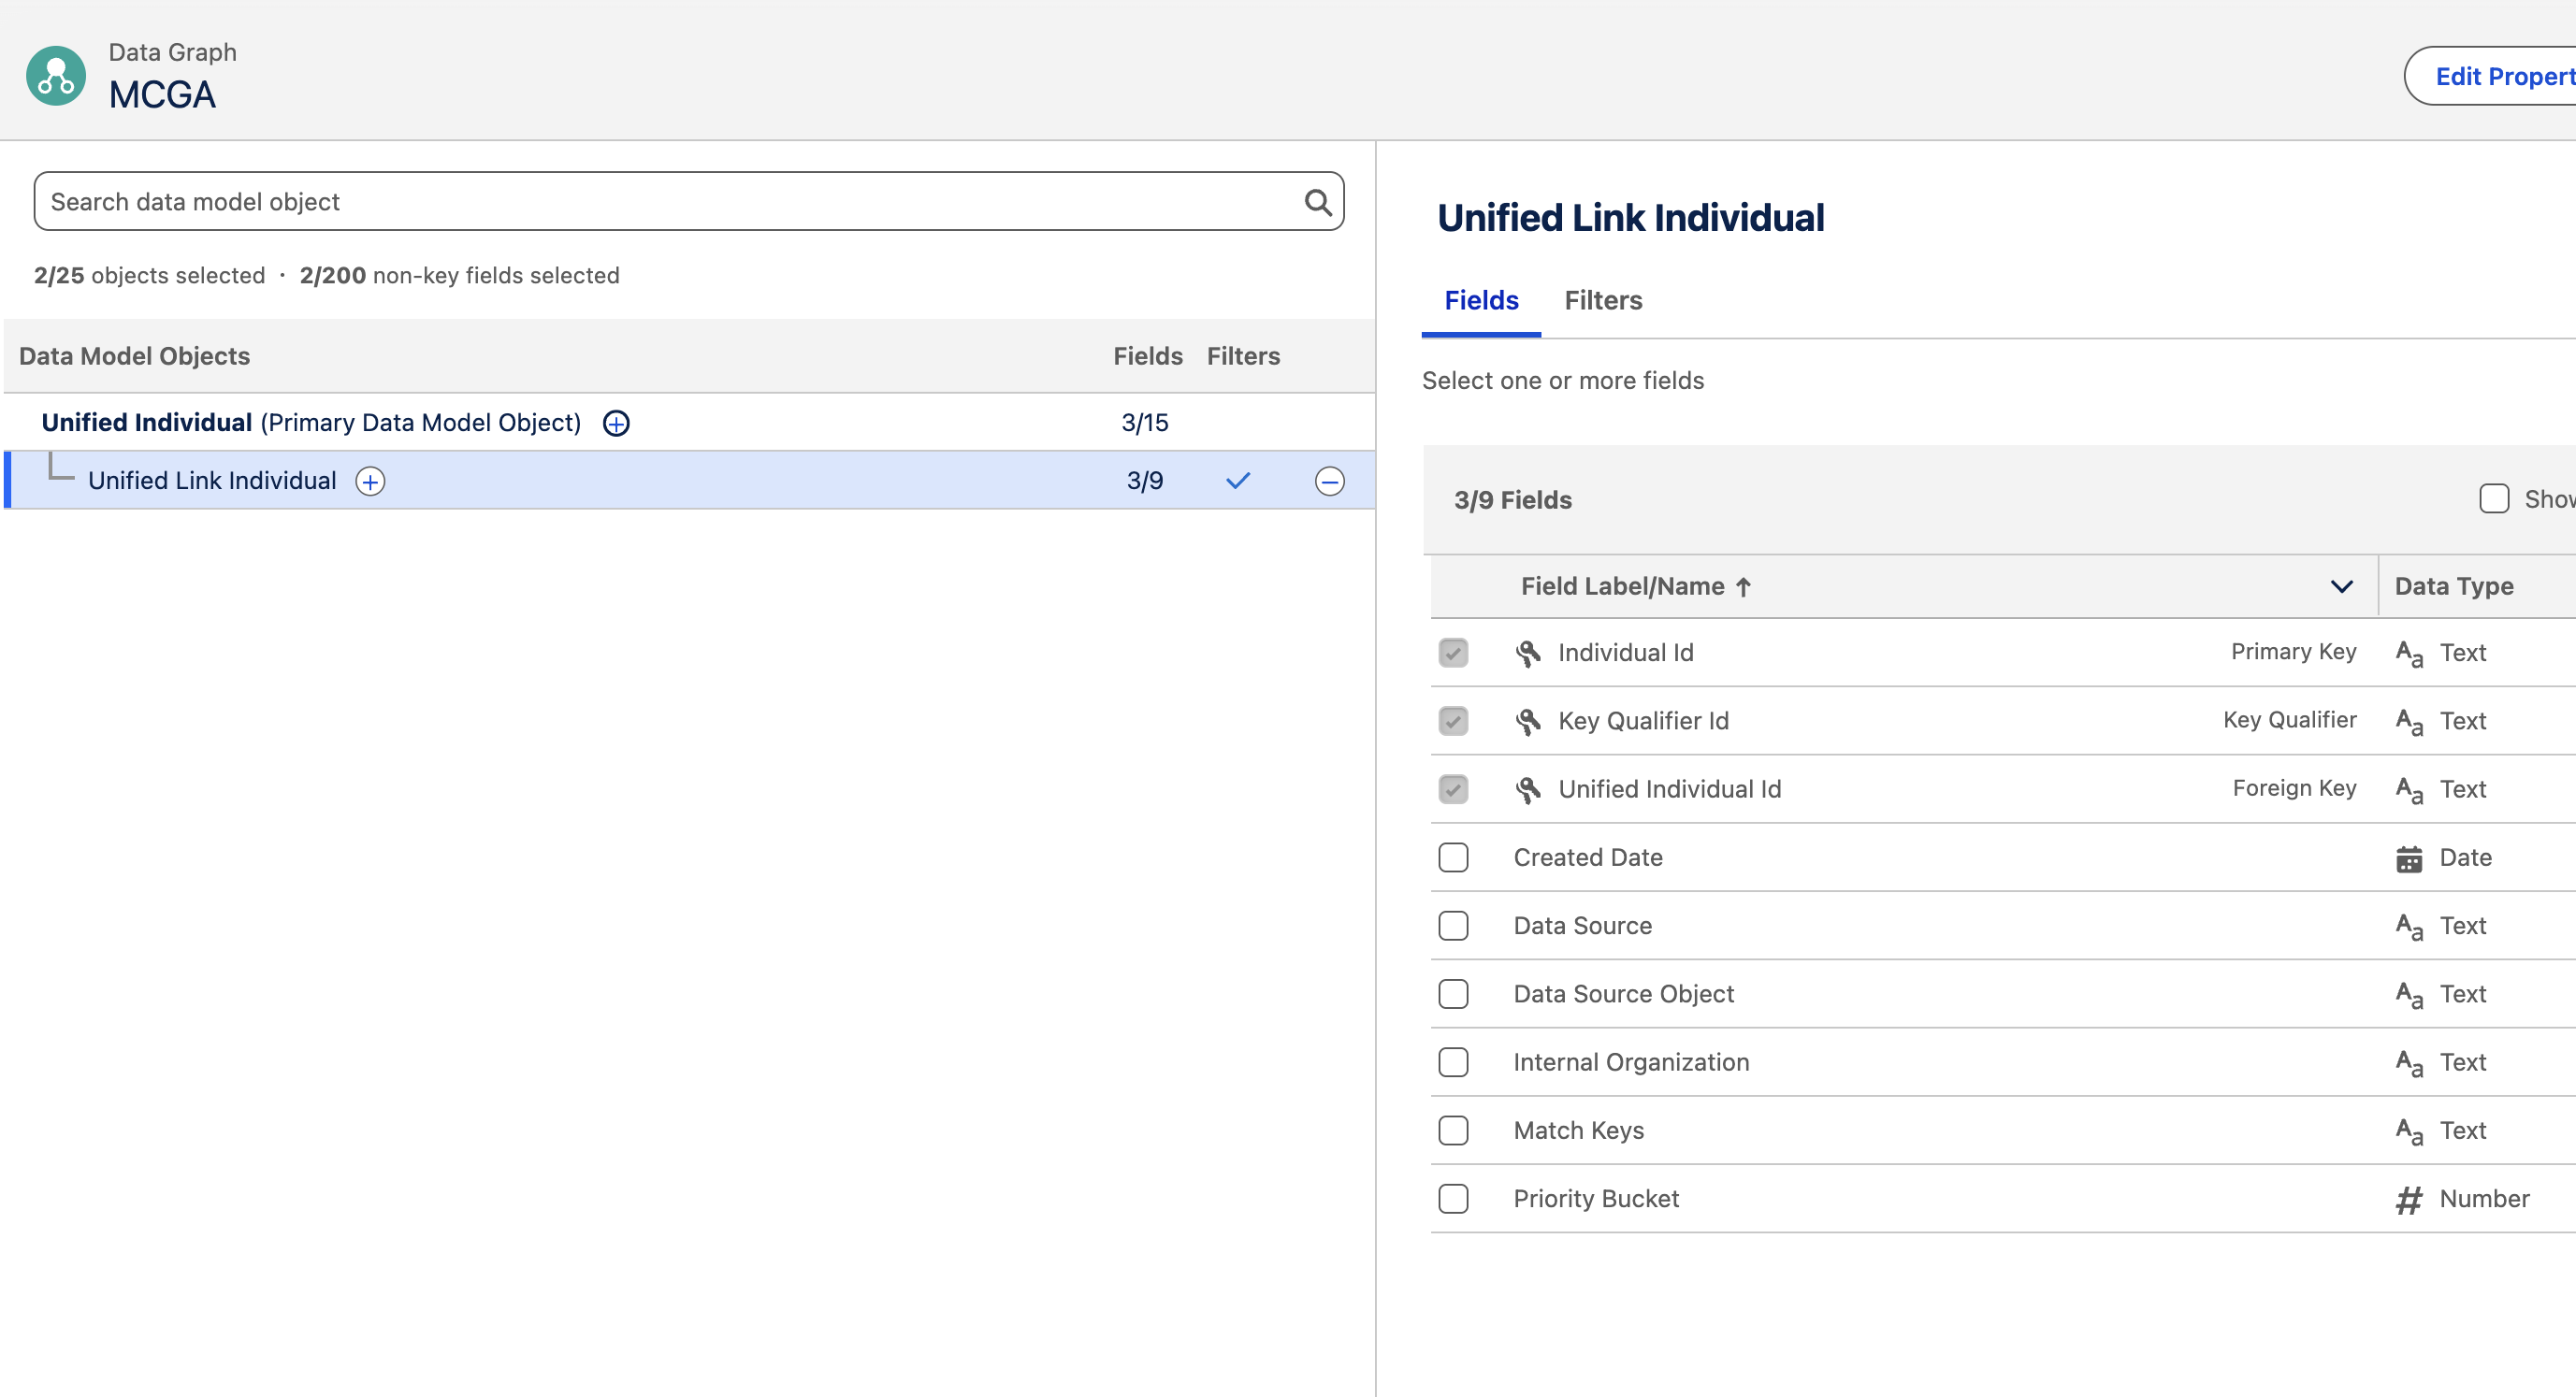Open the Field Label/Name column dropdown chevron
Image resolution: width=2576 pixels, height=1397 pixels.
(x=2341, y=586)
